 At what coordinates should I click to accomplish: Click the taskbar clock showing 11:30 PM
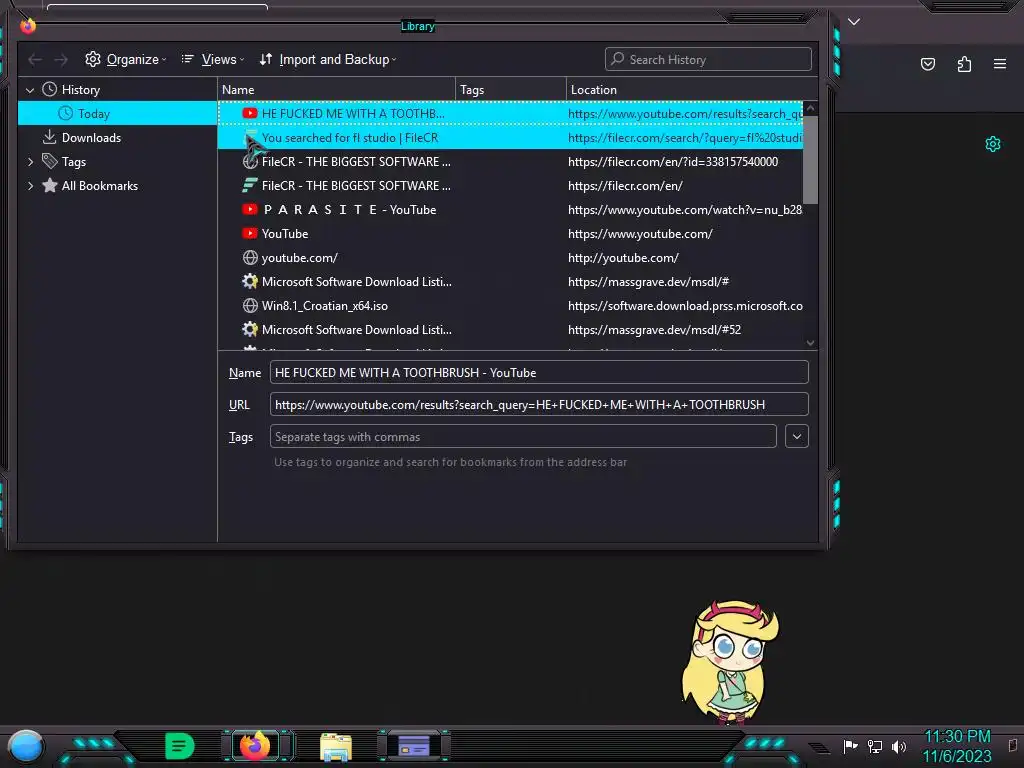click(957, 746)
